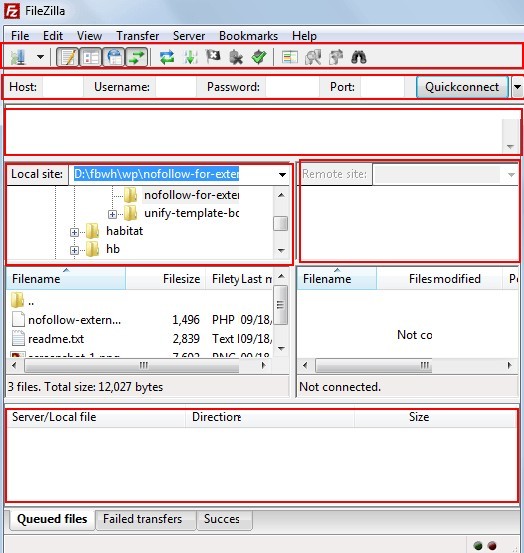Viewport: 524px width, 553px height.
Task: Click green activity indicator light
Action: [x=478, y=546]
